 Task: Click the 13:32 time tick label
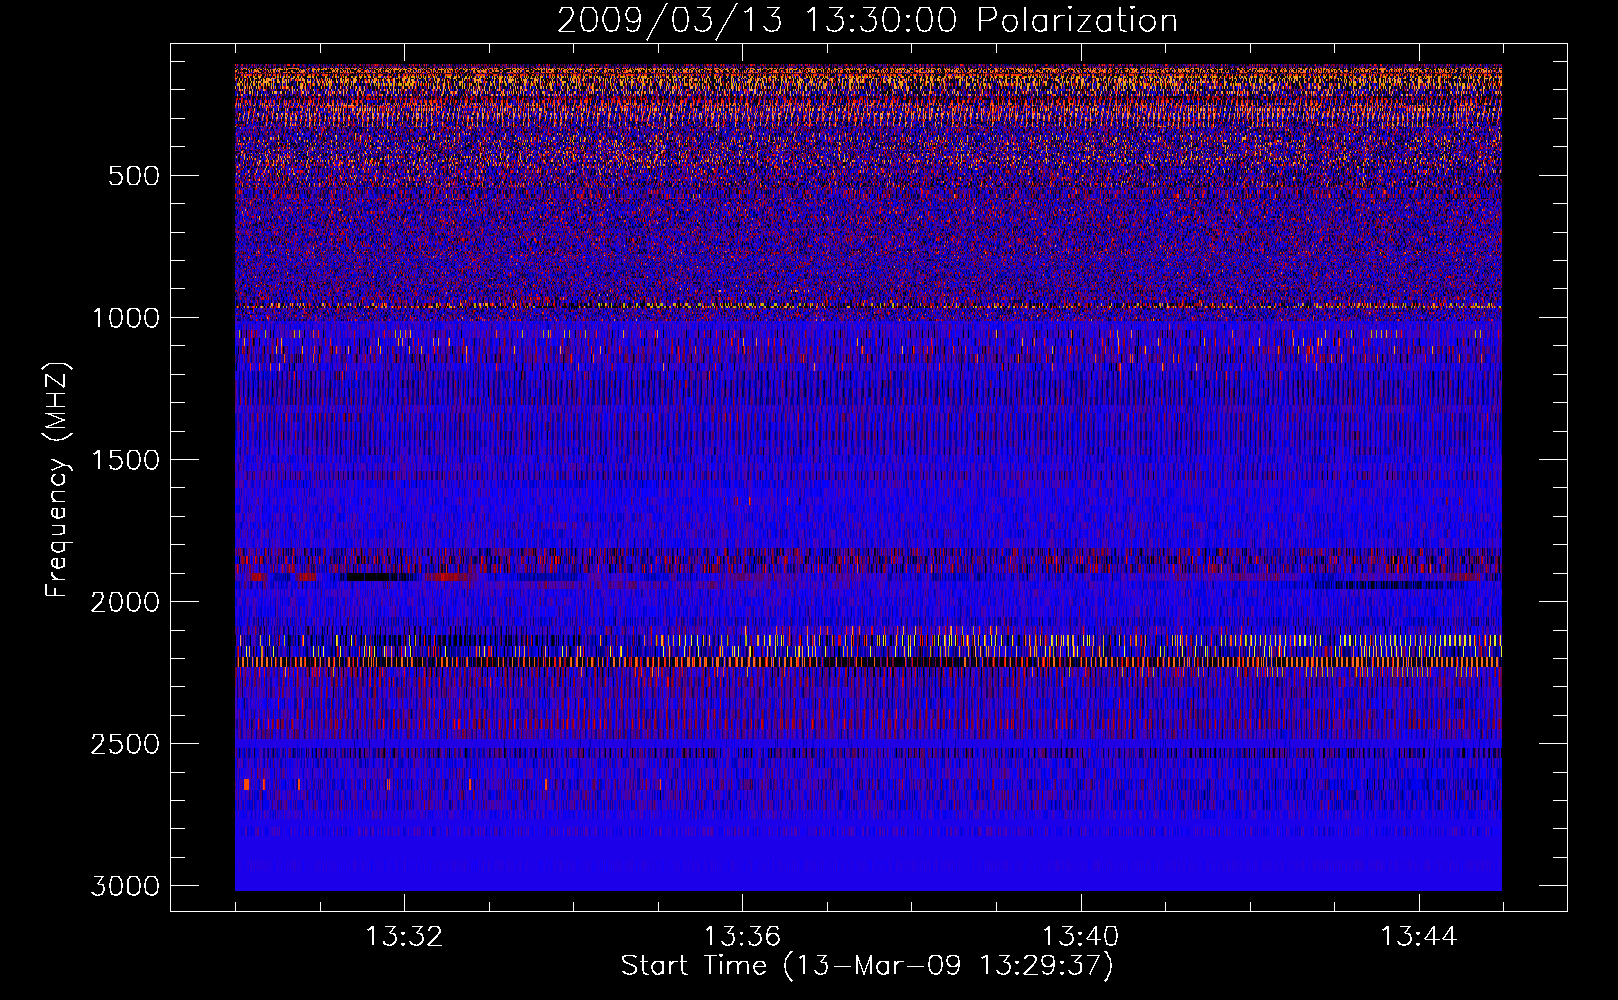click(x=404, y=937)
